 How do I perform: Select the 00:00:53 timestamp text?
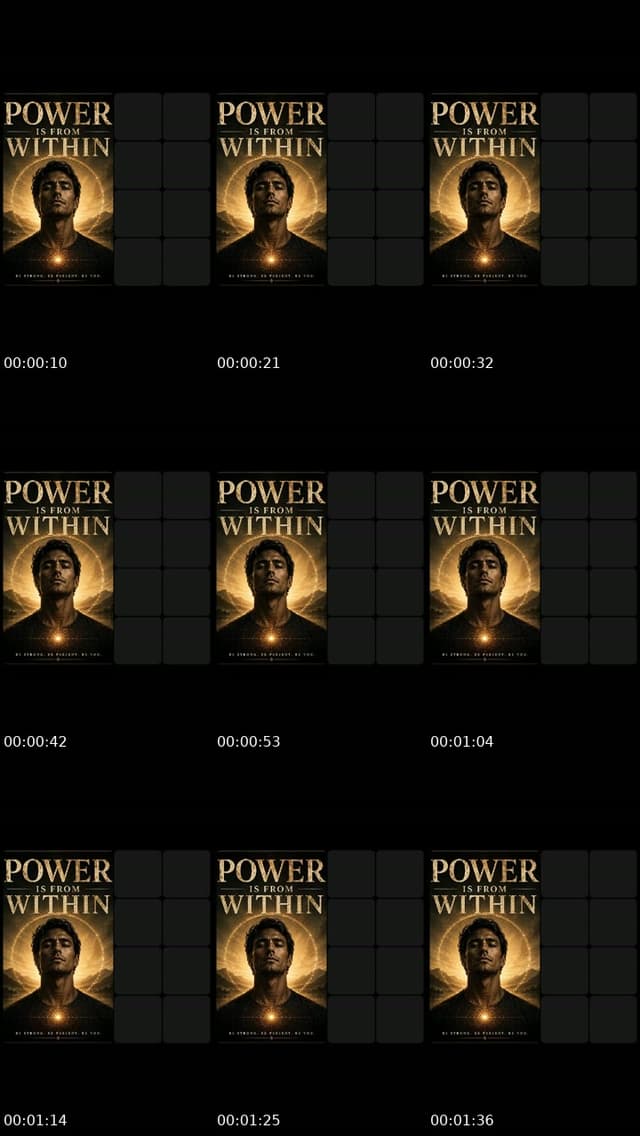249,742
